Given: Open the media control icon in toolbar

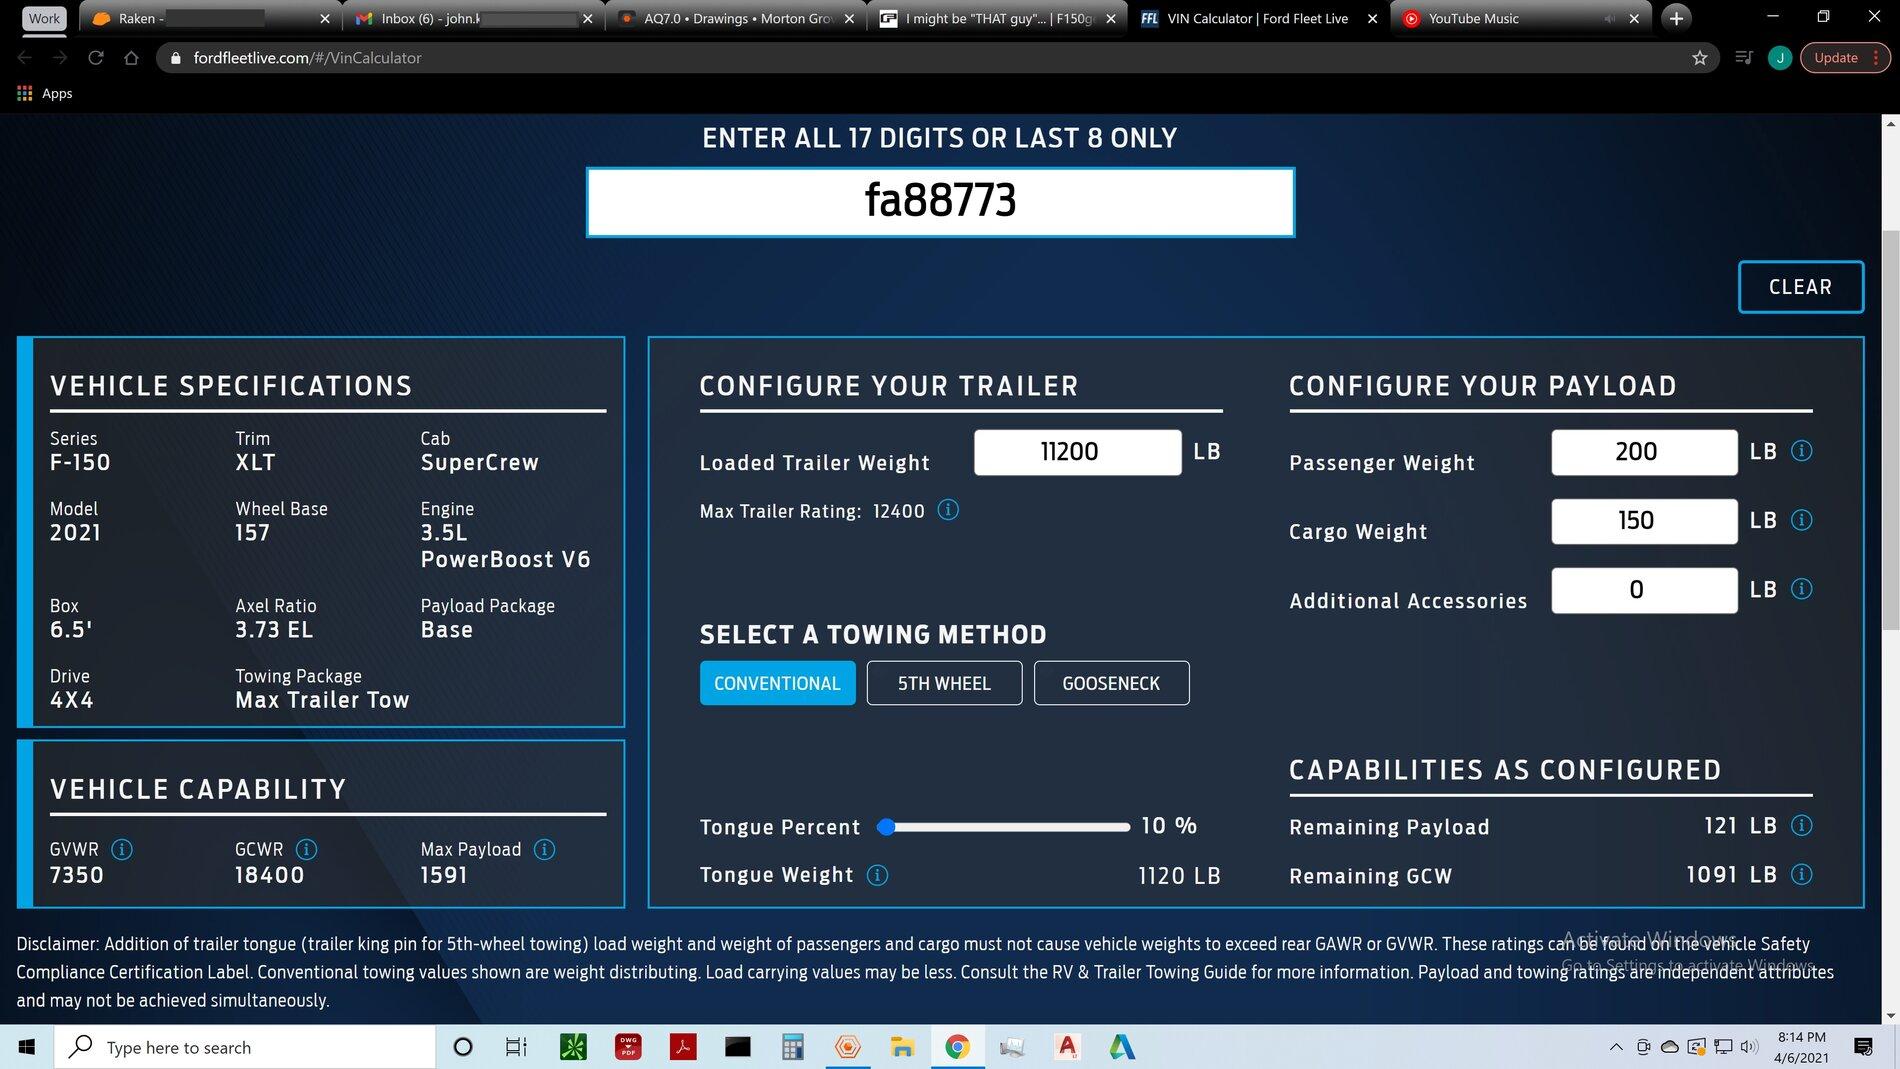Looking at the screenshot, I should pyautogui.click(x=1744, y=58).
